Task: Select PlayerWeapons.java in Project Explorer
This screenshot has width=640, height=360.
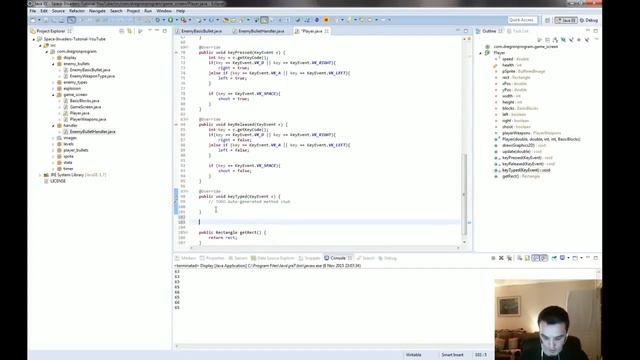Action: click(x=88, y=119)
